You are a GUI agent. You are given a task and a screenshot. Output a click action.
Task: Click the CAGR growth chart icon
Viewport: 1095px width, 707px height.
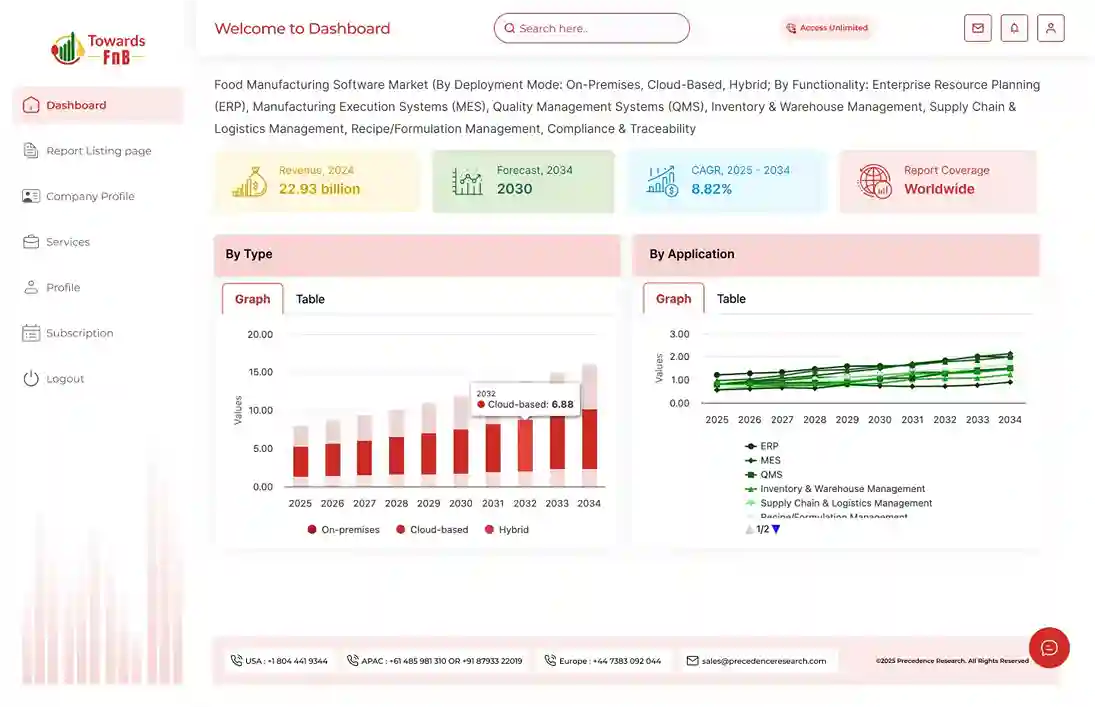click(x=662, y=181)
